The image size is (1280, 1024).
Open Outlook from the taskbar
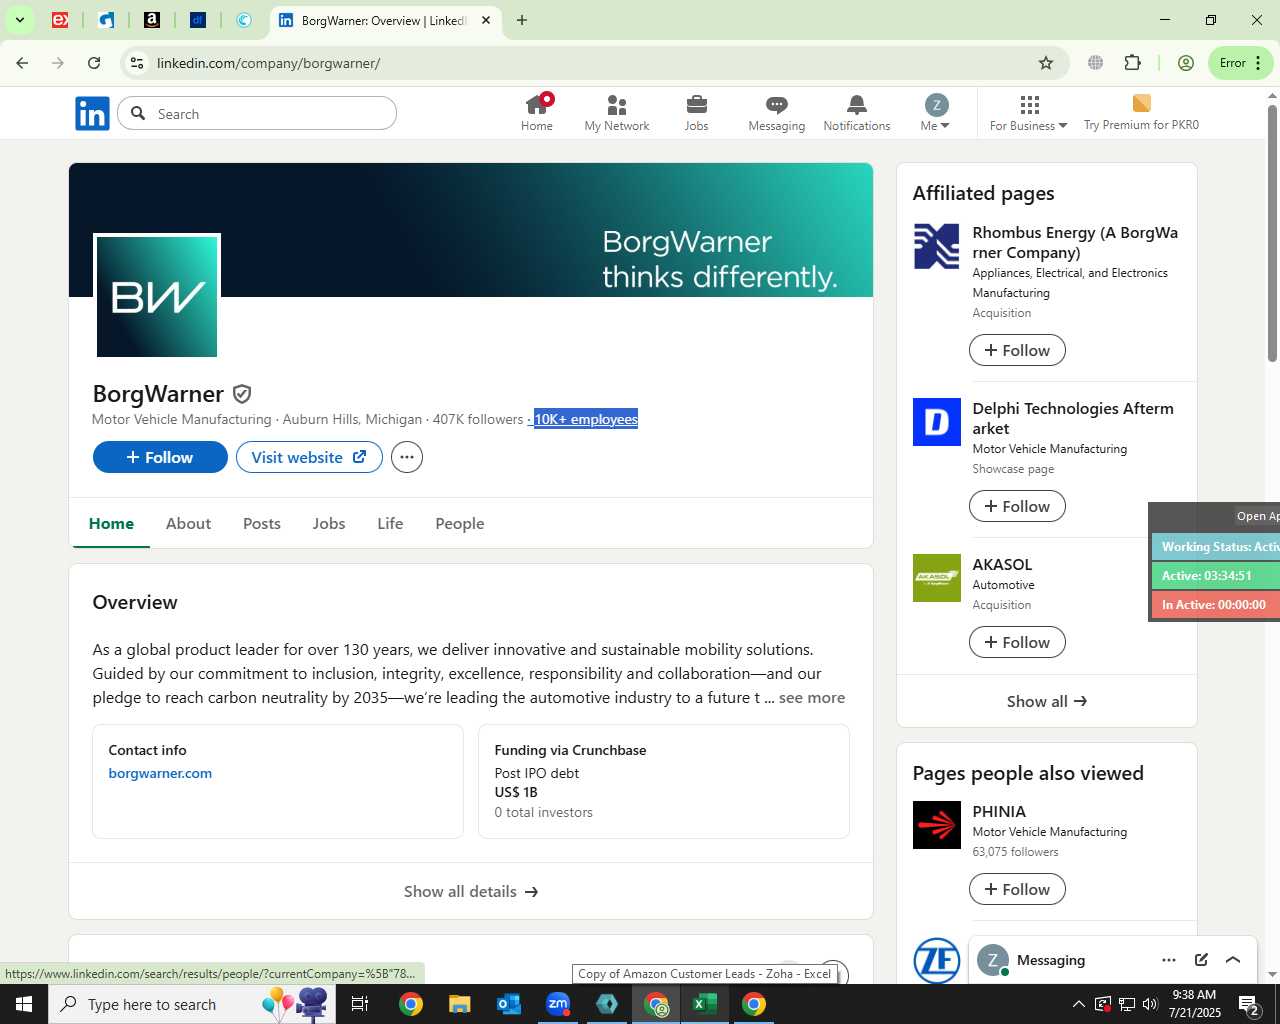[x=509, y=1004]
